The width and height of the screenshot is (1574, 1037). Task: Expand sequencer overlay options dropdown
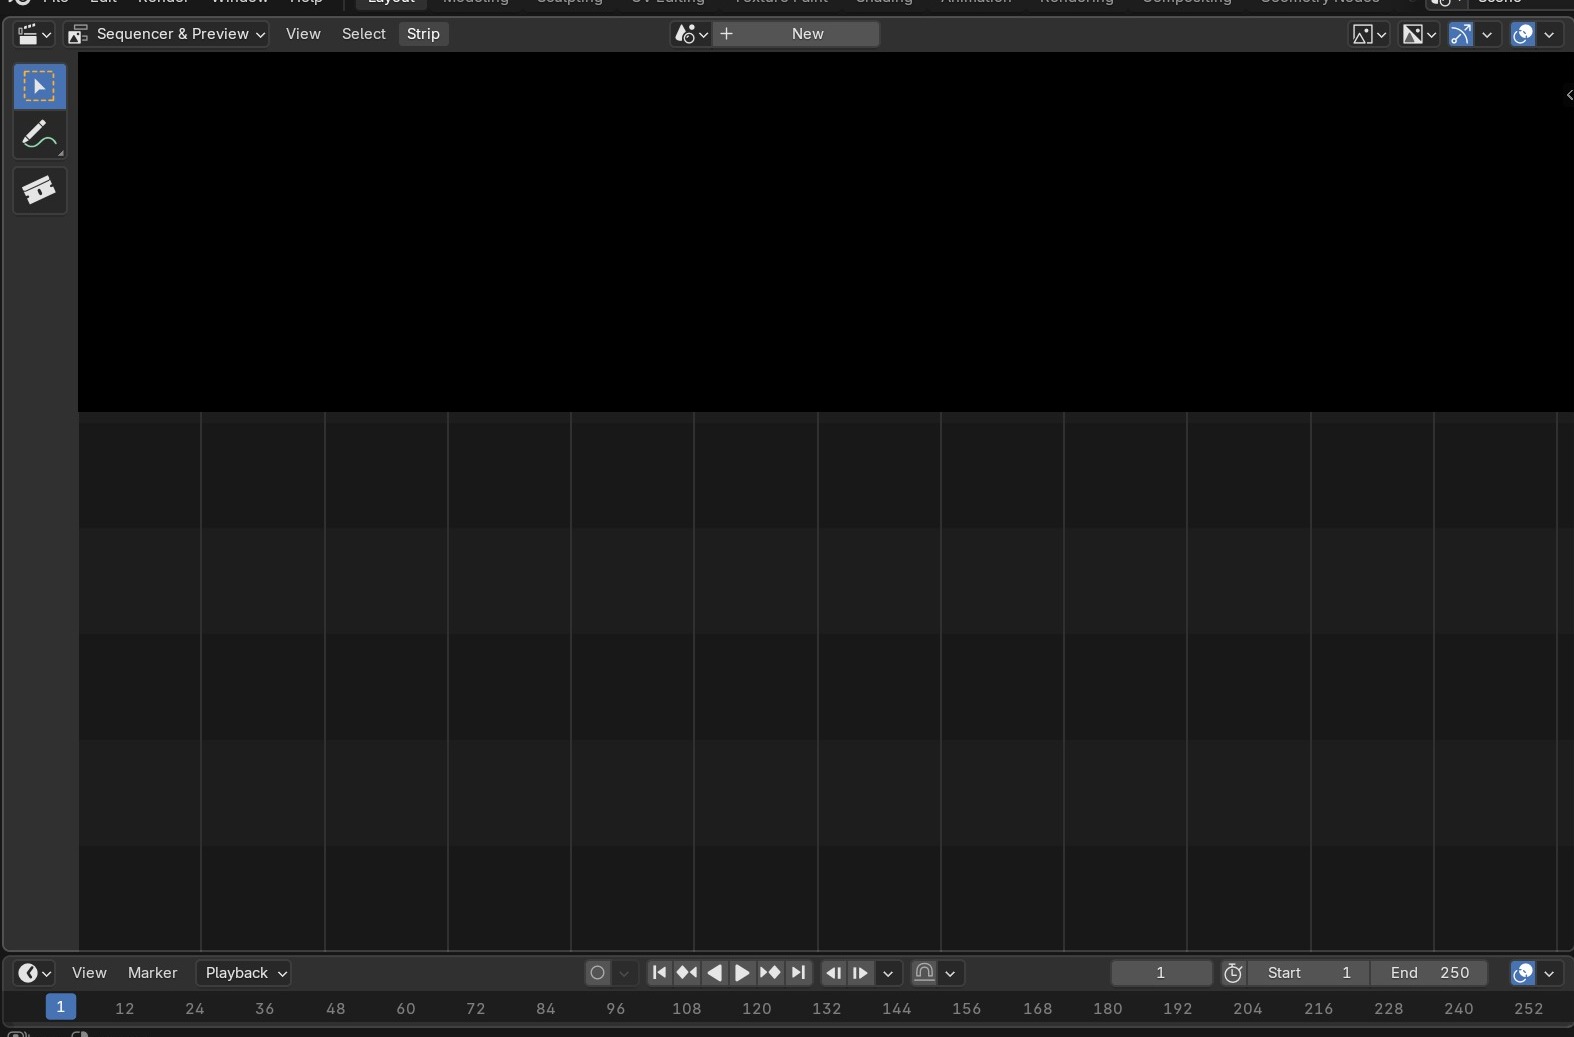pos(1549,34)
